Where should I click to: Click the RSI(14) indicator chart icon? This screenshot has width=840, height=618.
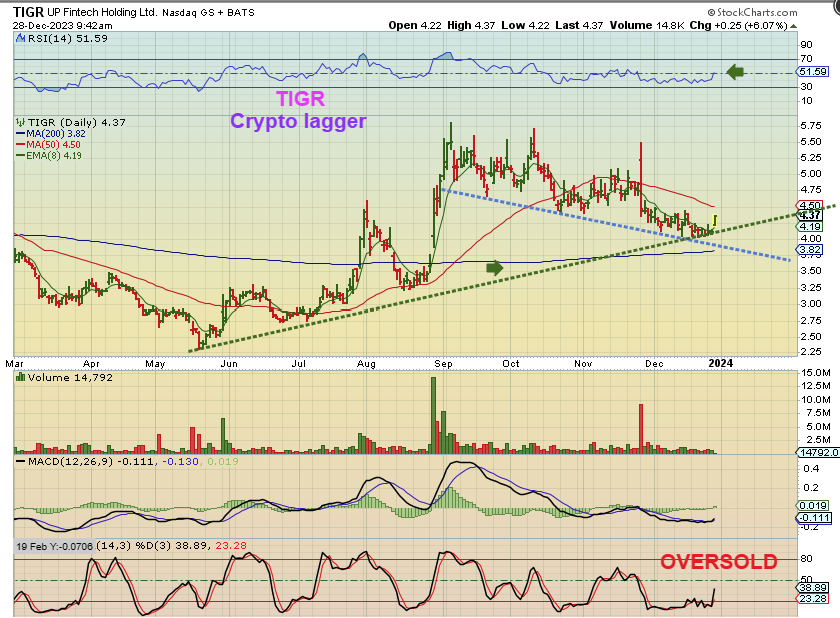point(19,36)
